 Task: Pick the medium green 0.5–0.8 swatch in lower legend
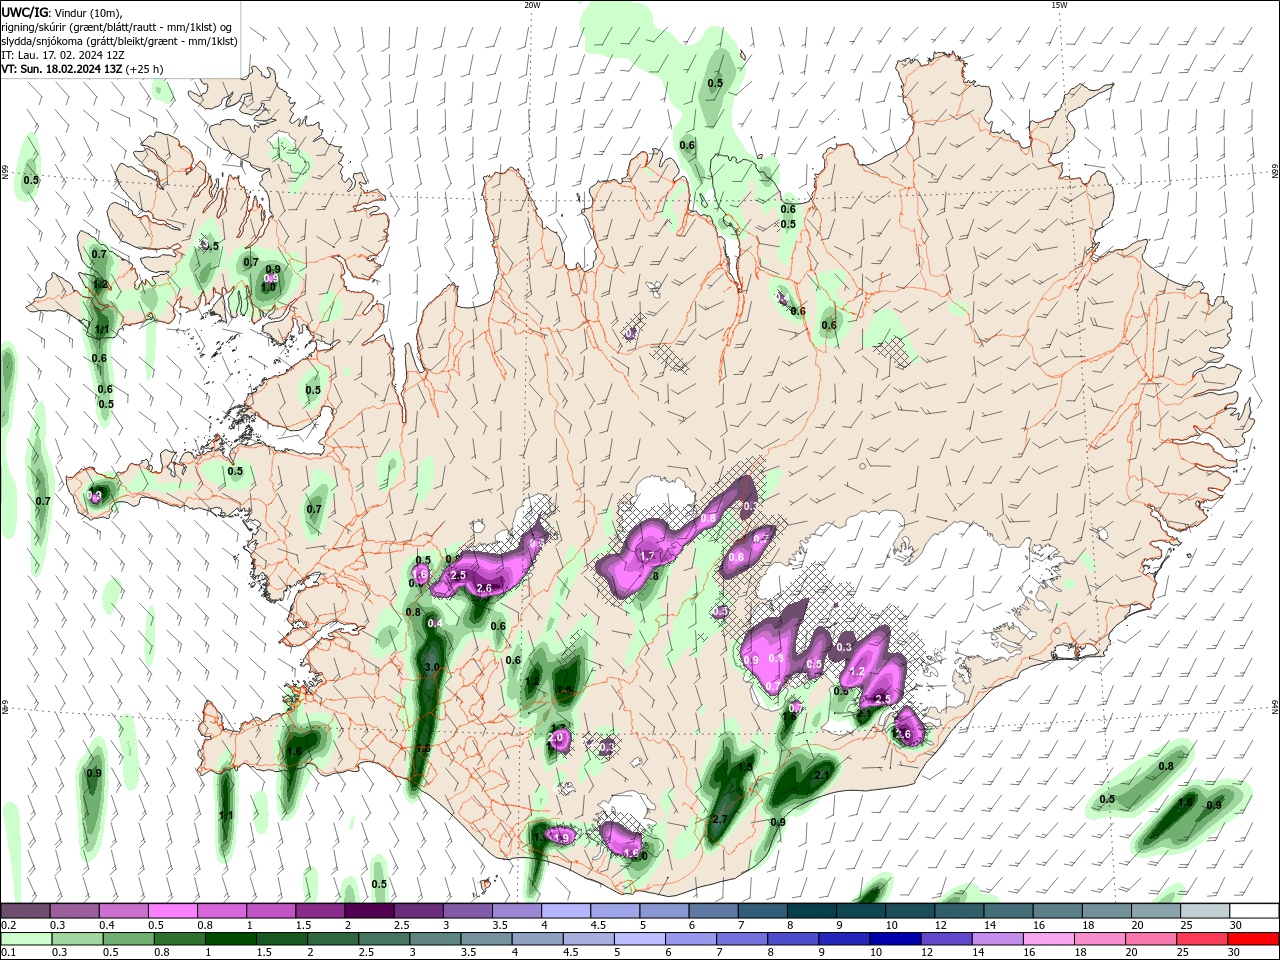click(x=129, y=939)
